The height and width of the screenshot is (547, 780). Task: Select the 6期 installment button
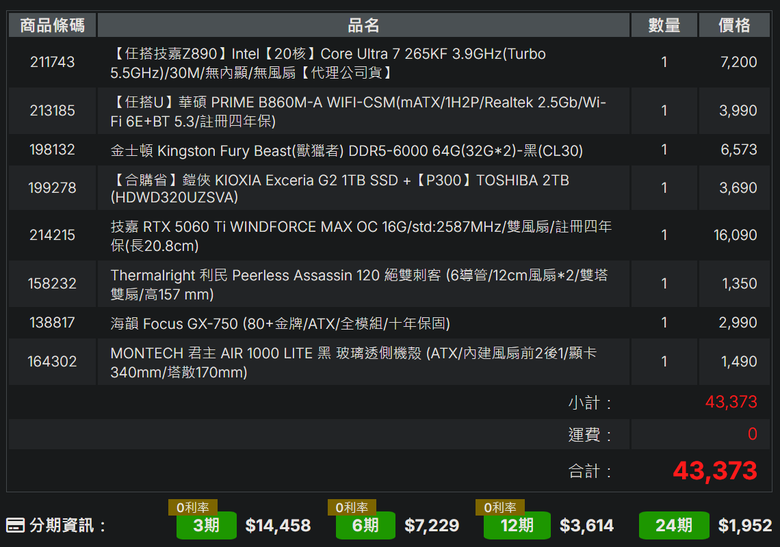click(x=366, y=525)
